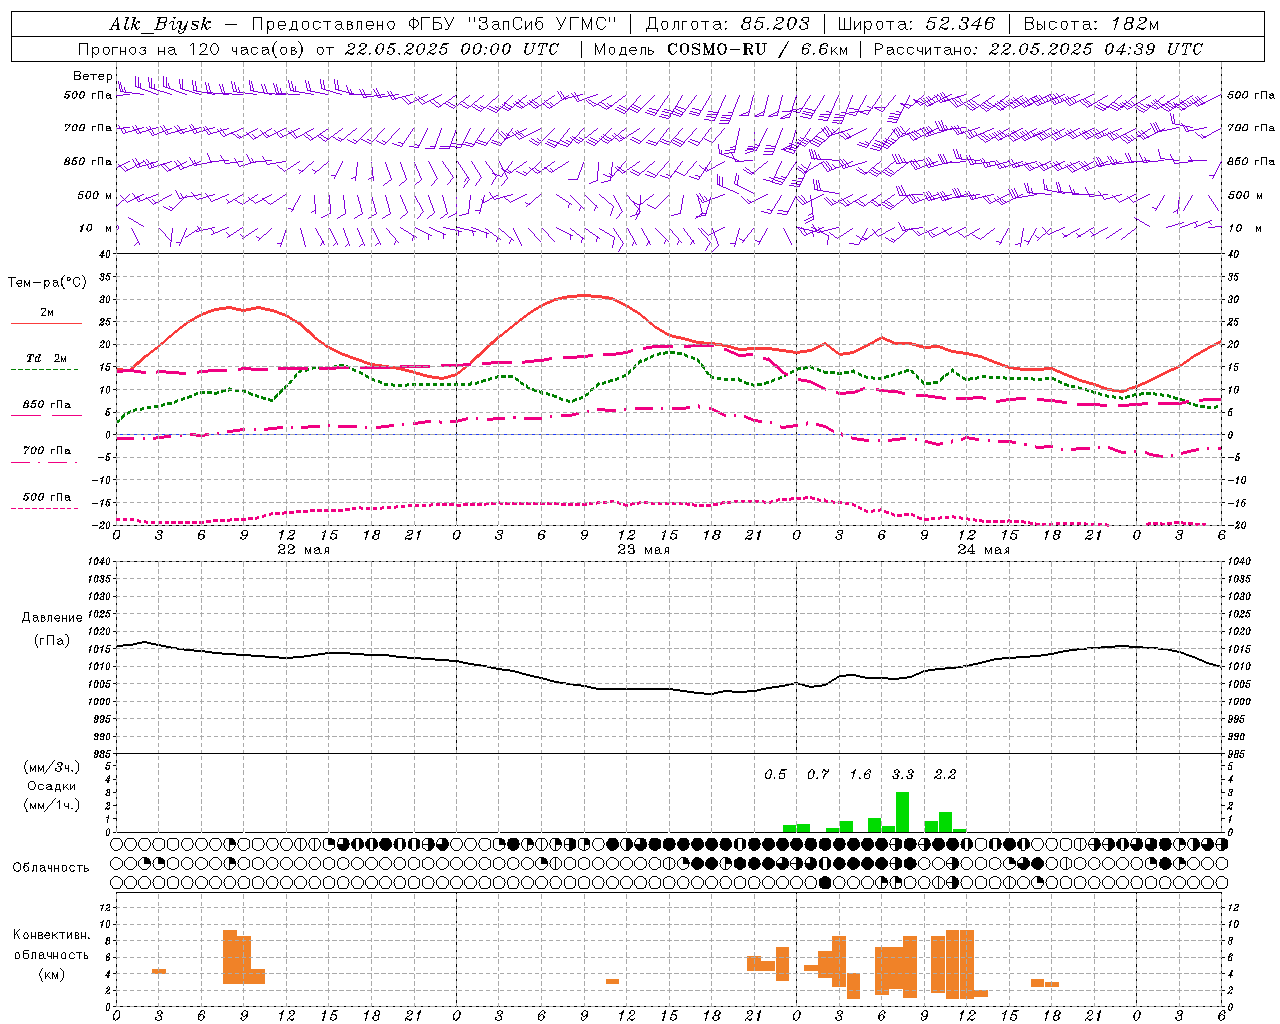This screenshot has width=1280, height=1024.
Task: Select the longitude value 85.203
Action: 776,24
